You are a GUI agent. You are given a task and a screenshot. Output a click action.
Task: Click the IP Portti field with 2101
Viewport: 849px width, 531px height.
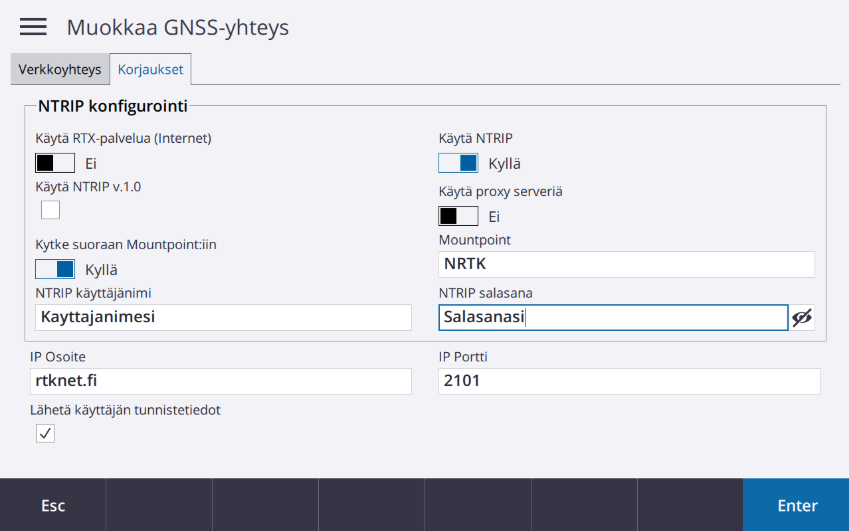629,381
